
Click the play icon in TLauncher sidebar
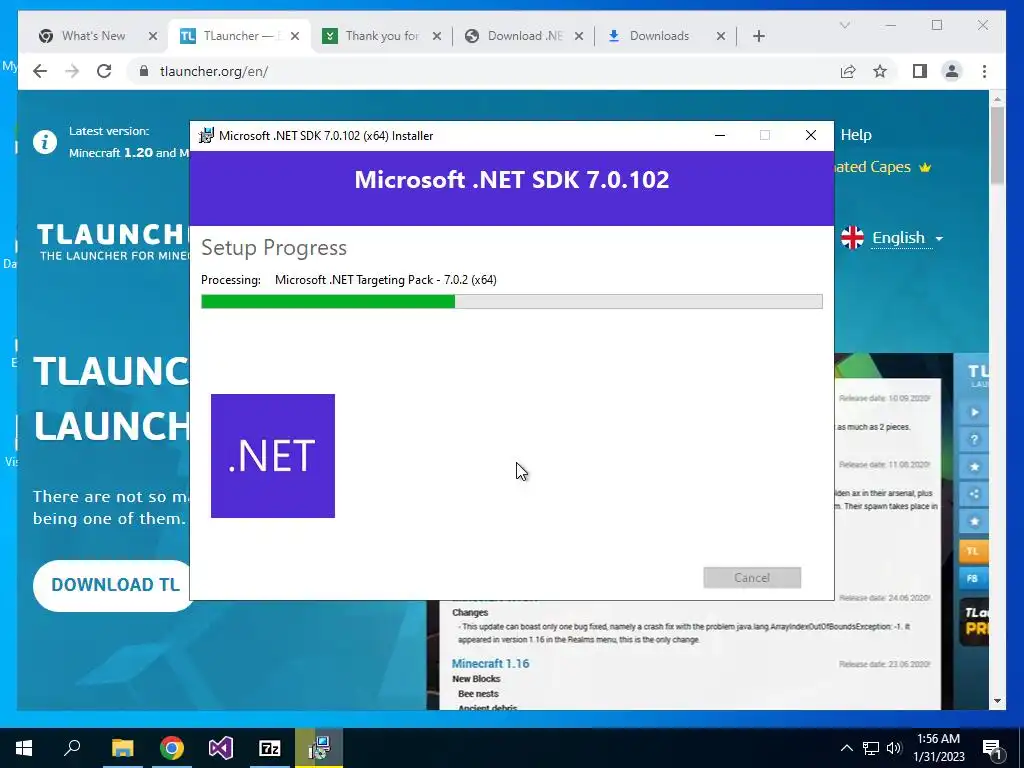(974, 412)
